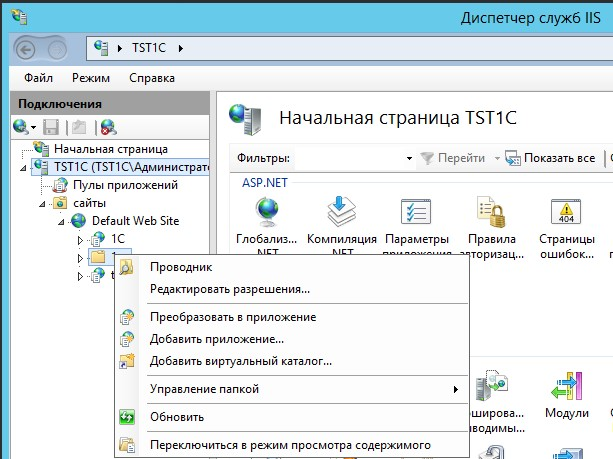Collapse the Default Web Site tree node

pos(62,221)
